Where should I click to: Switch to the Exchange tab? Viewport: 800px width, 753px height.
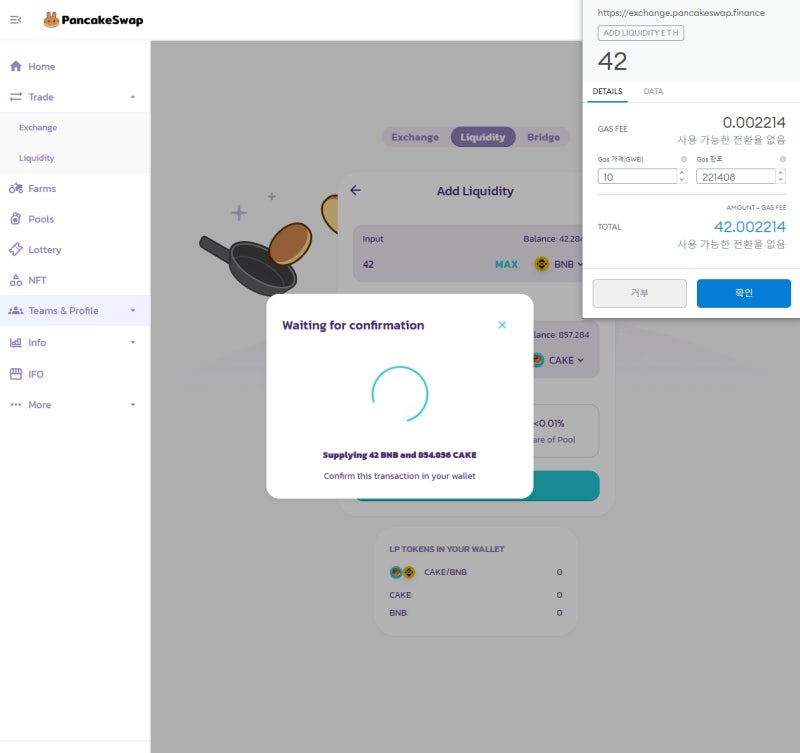[415, 137]
